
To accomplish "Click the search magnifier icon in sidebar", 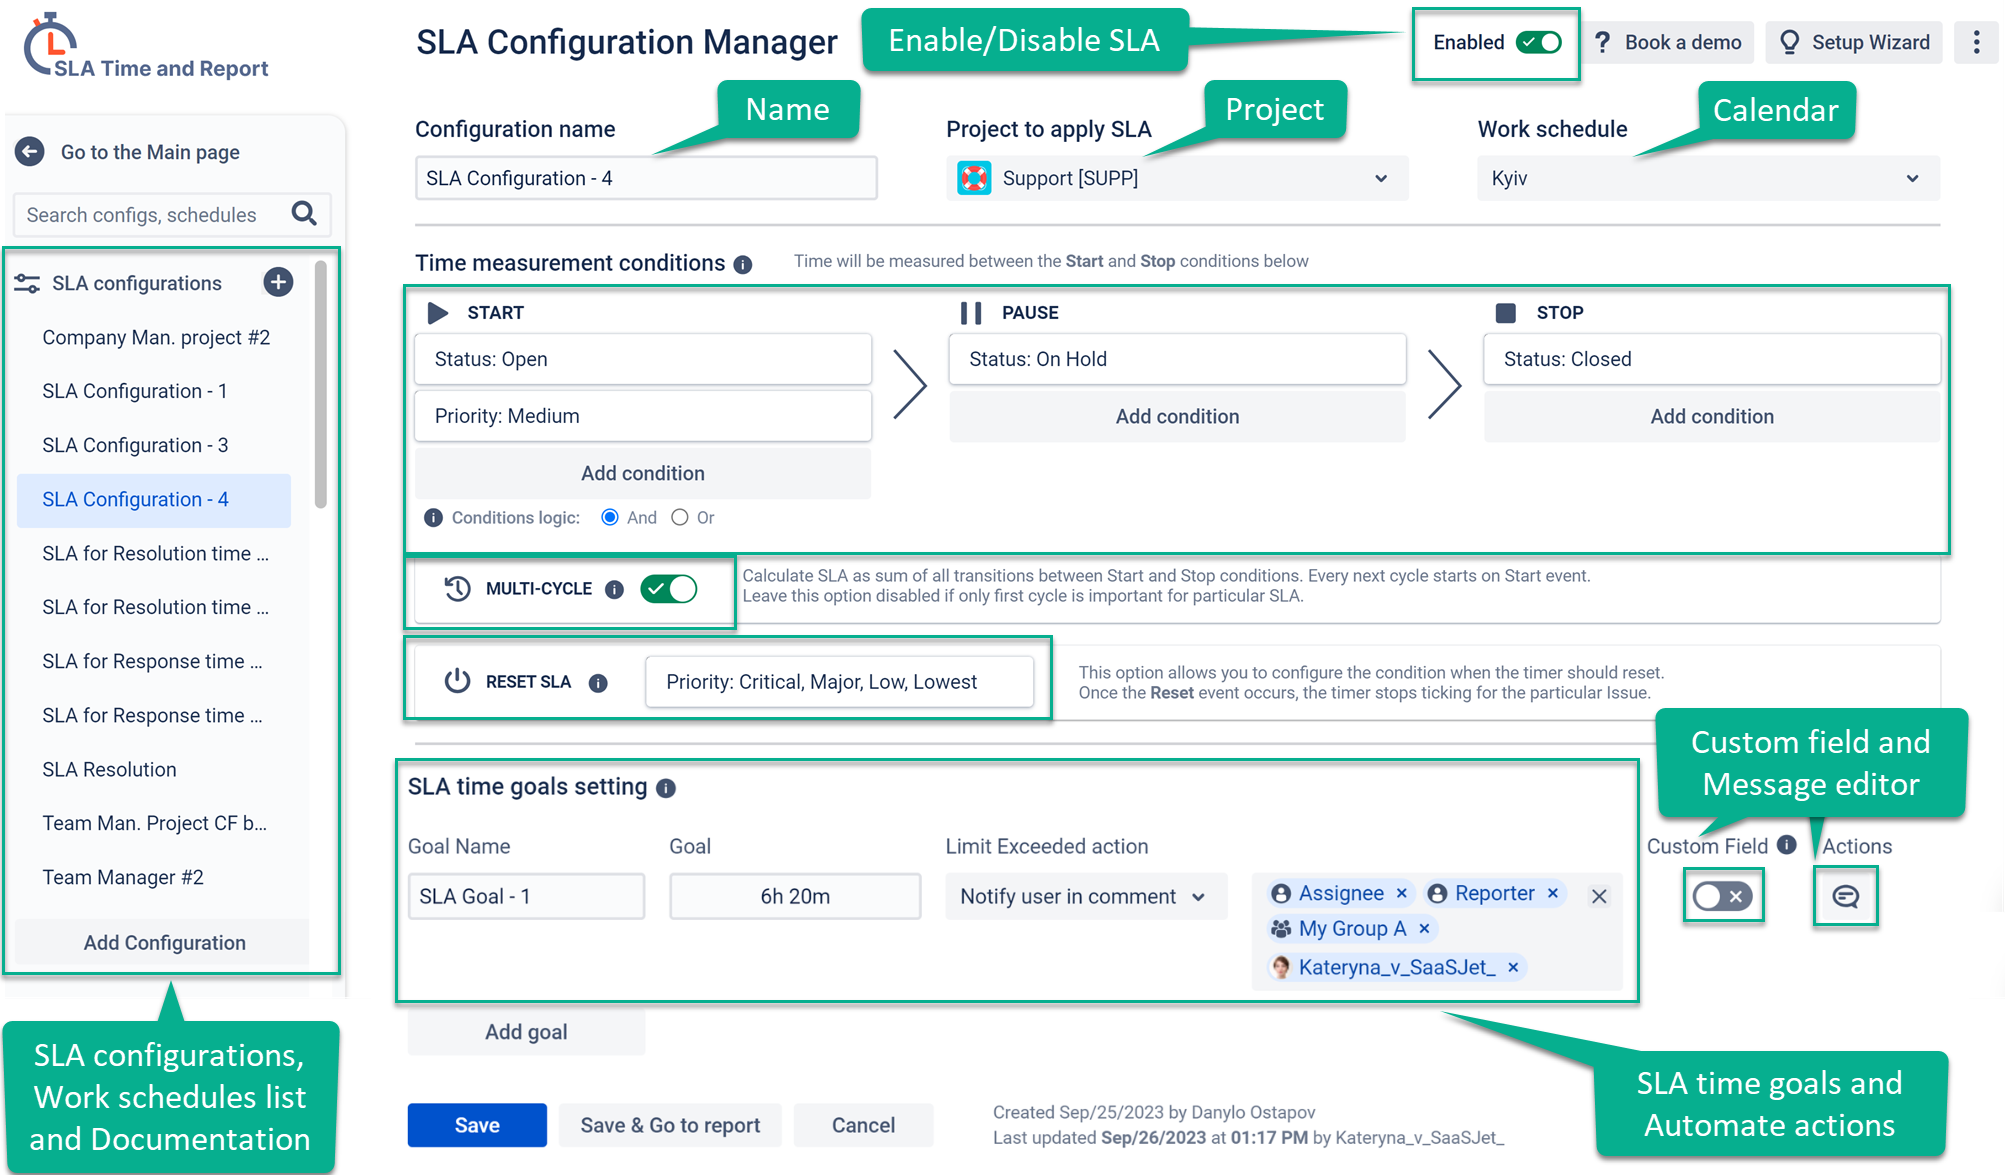I will click(x=305, y=214).
